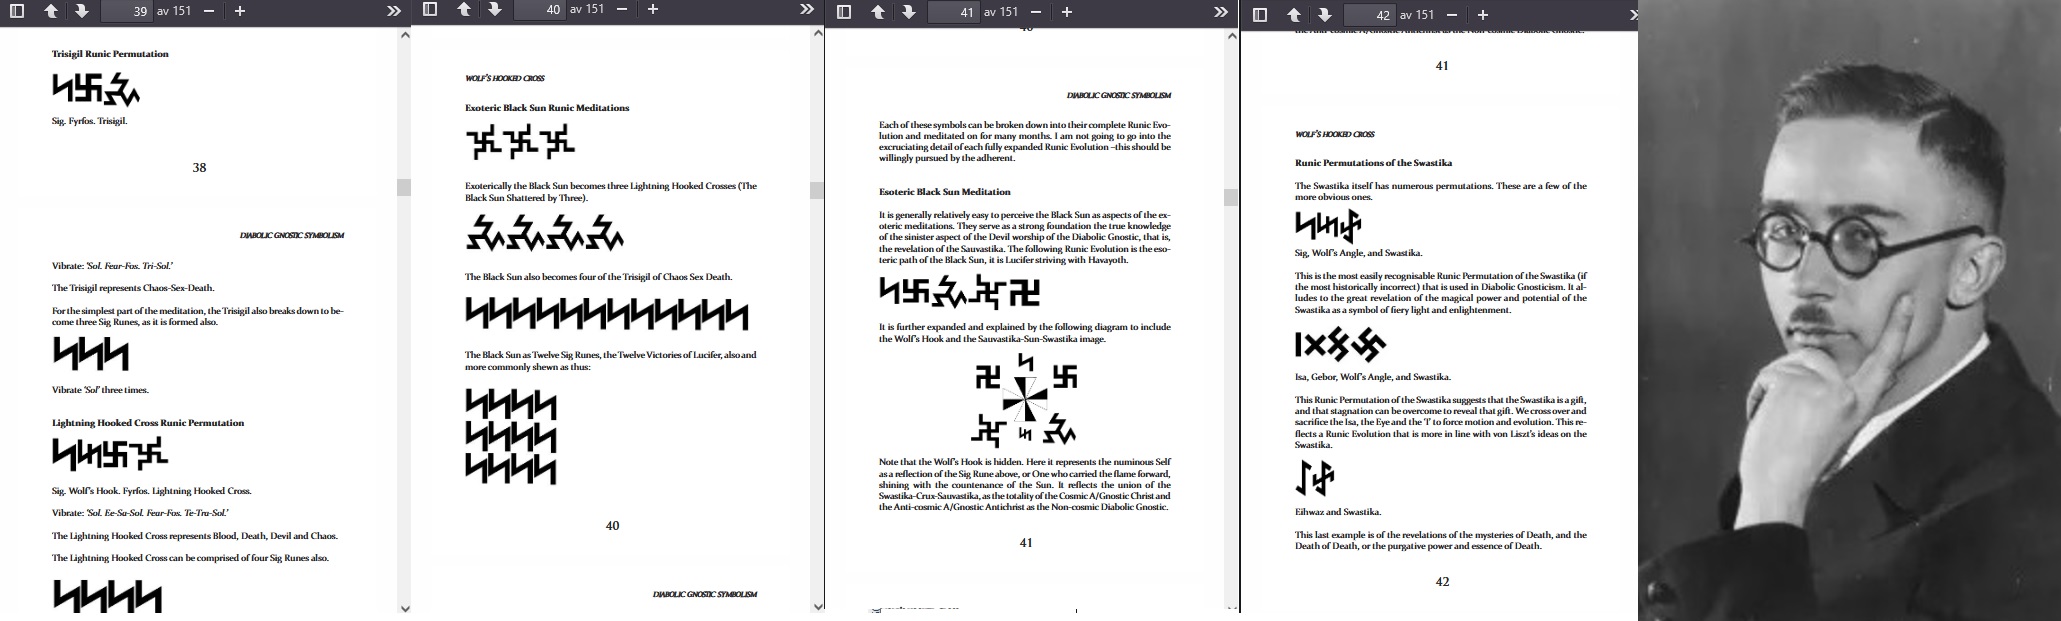Click the page number field showing 42

(x=1369, y=15)
